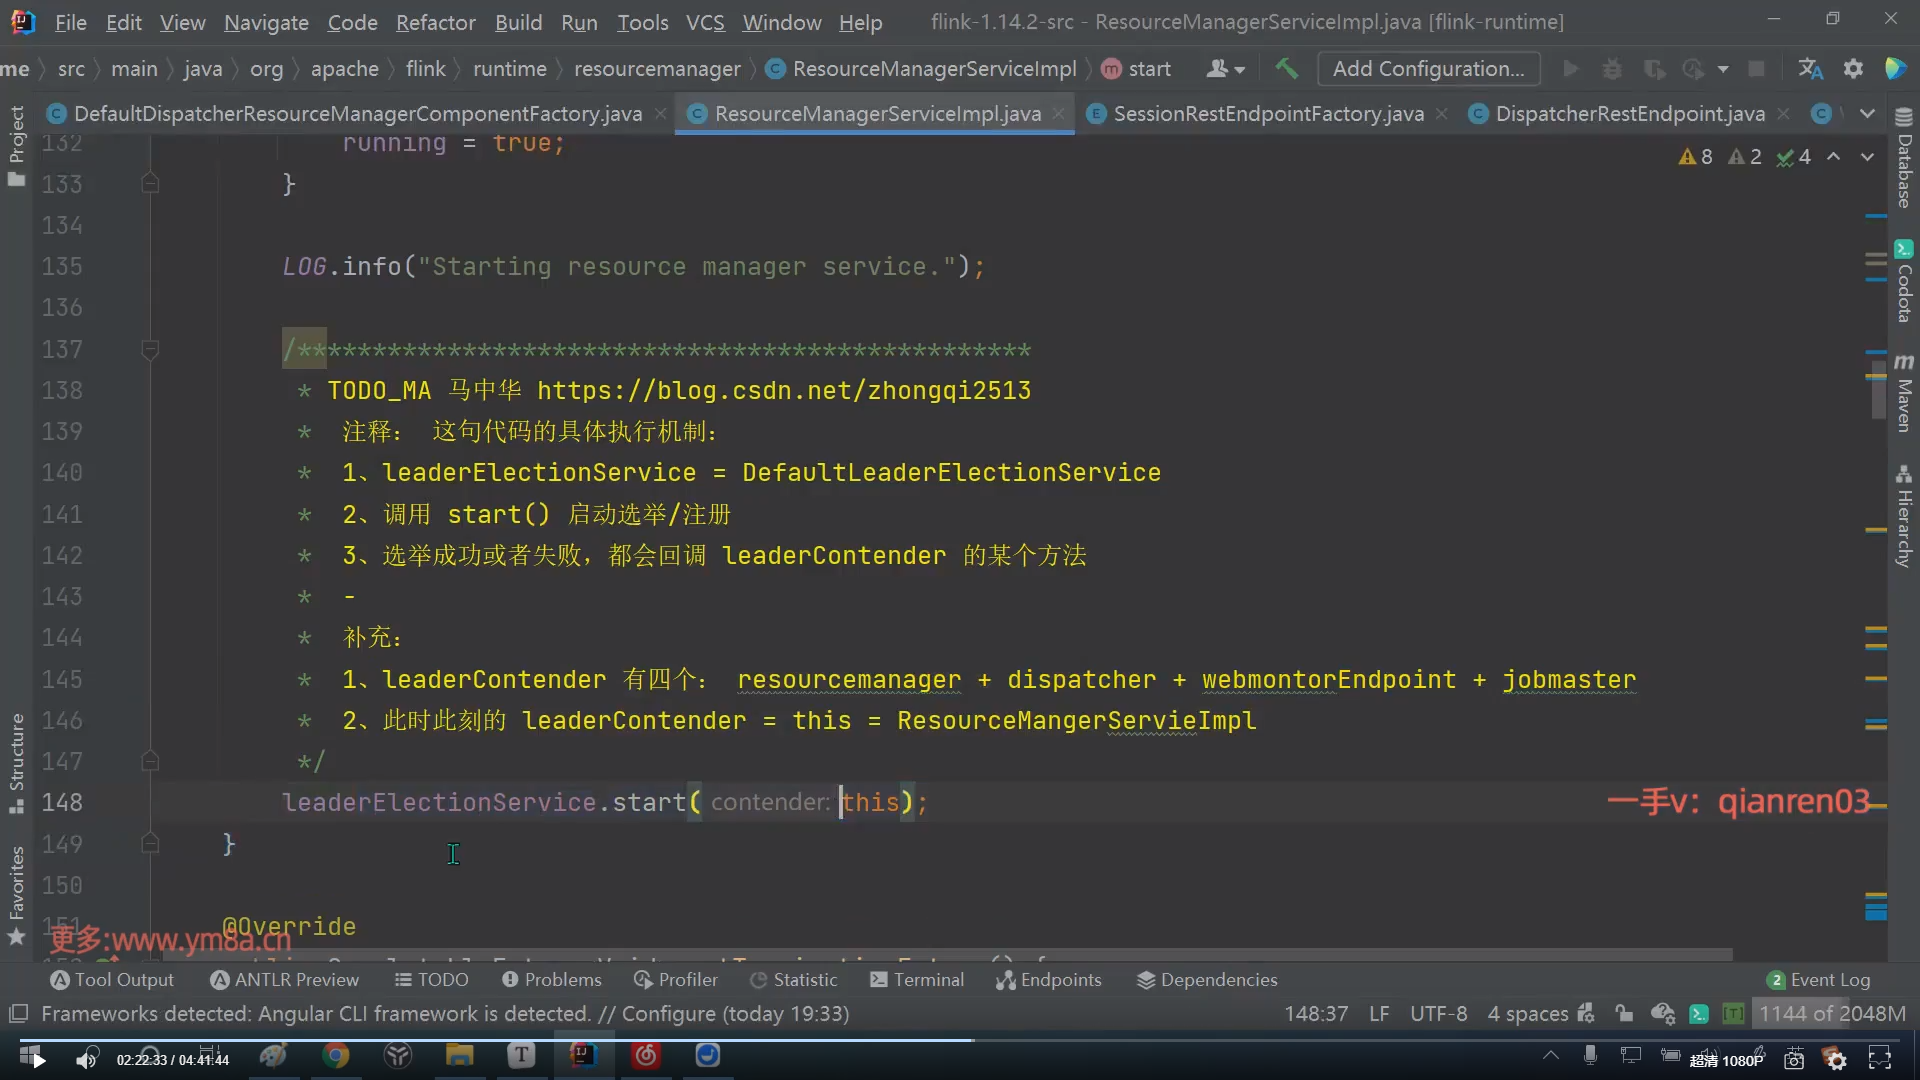Screen dimensions: 1920x1080
Task: Click the video playback progress bar
Action: (600, 1040)
